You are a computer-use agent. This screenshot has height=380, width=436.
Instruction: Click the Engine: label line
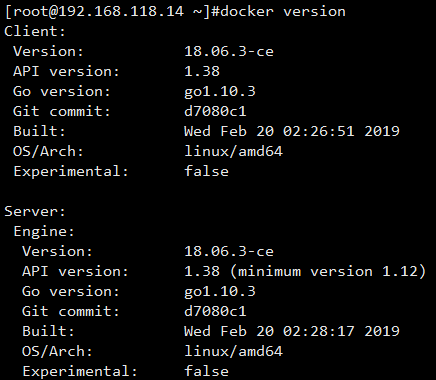(x=44, y=231)
